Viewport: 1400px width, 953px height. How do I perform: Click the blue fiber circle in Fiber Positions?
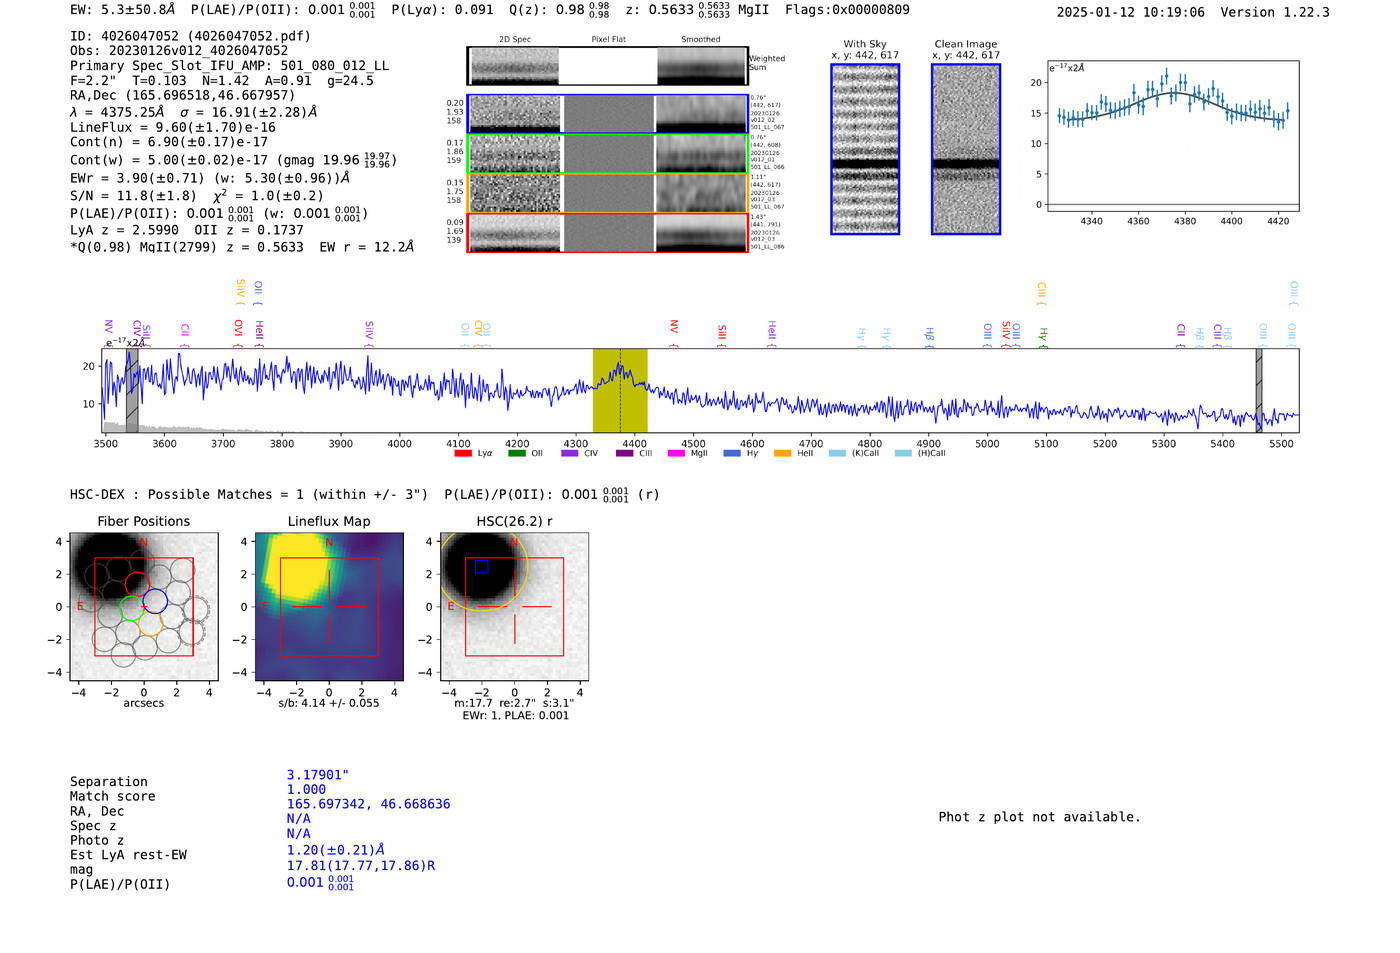[155, 601]
